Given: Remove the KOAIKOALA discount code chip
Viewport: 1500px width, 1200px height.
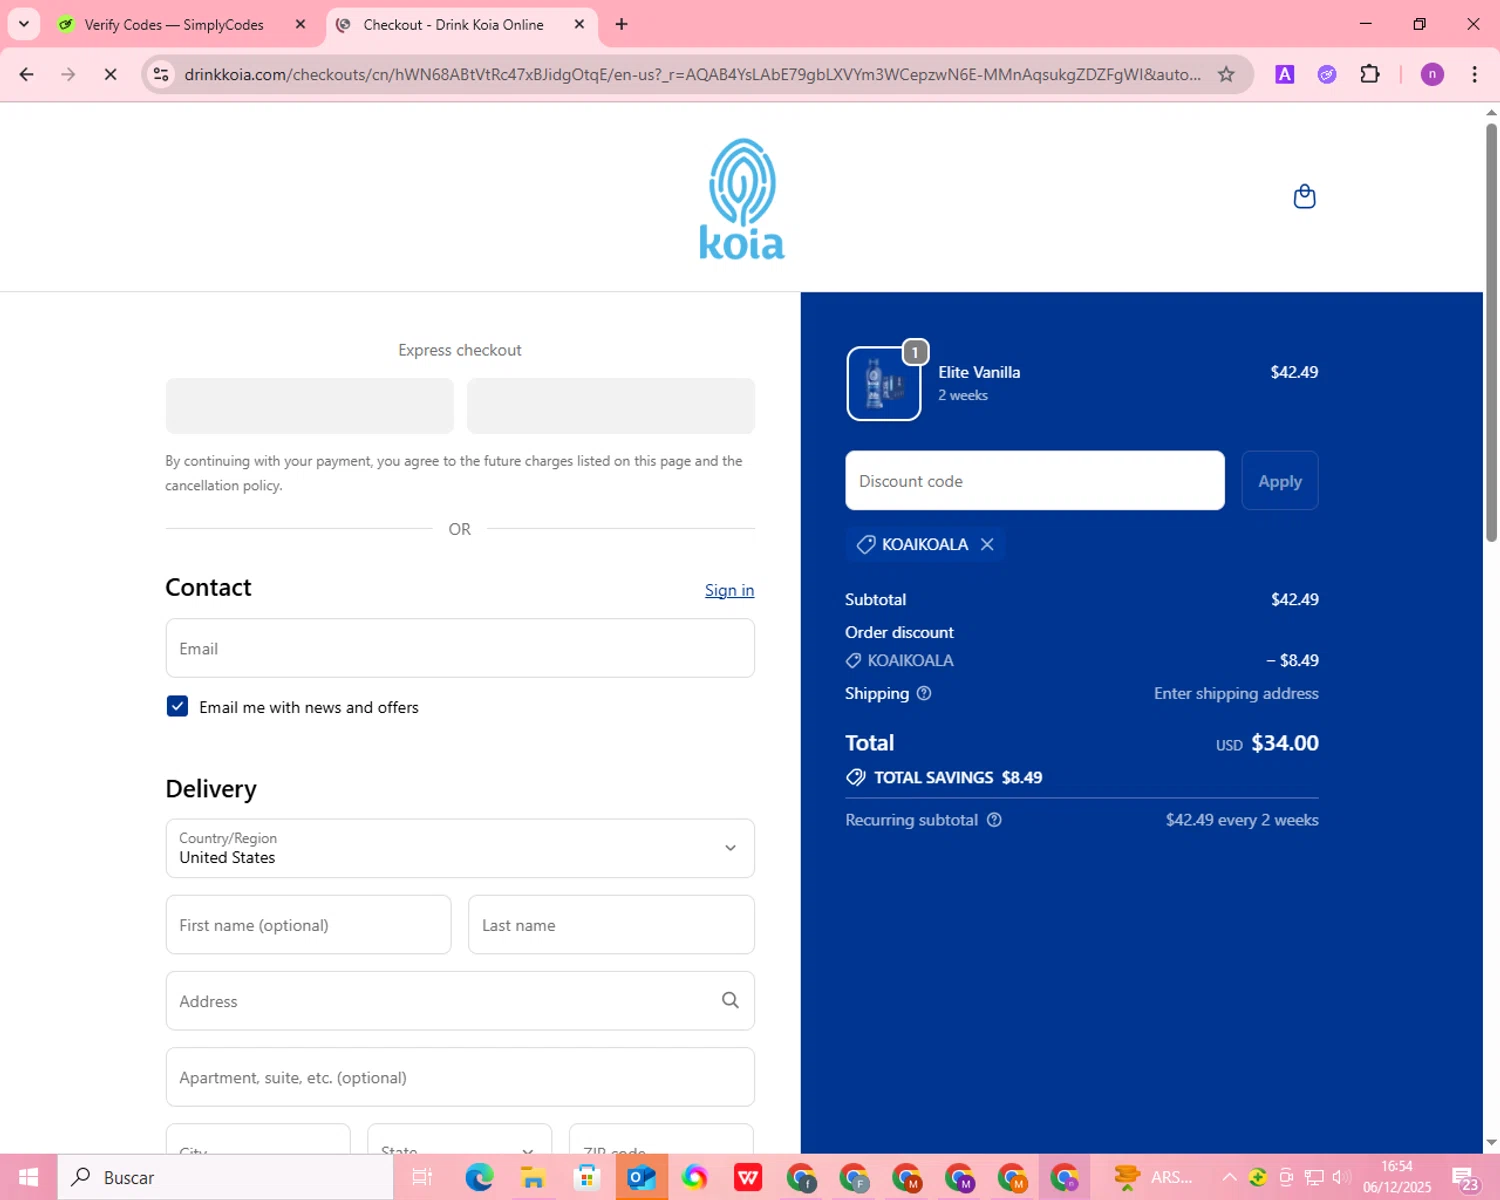Looking at the screenshot, I should click(x=987, y=544).
